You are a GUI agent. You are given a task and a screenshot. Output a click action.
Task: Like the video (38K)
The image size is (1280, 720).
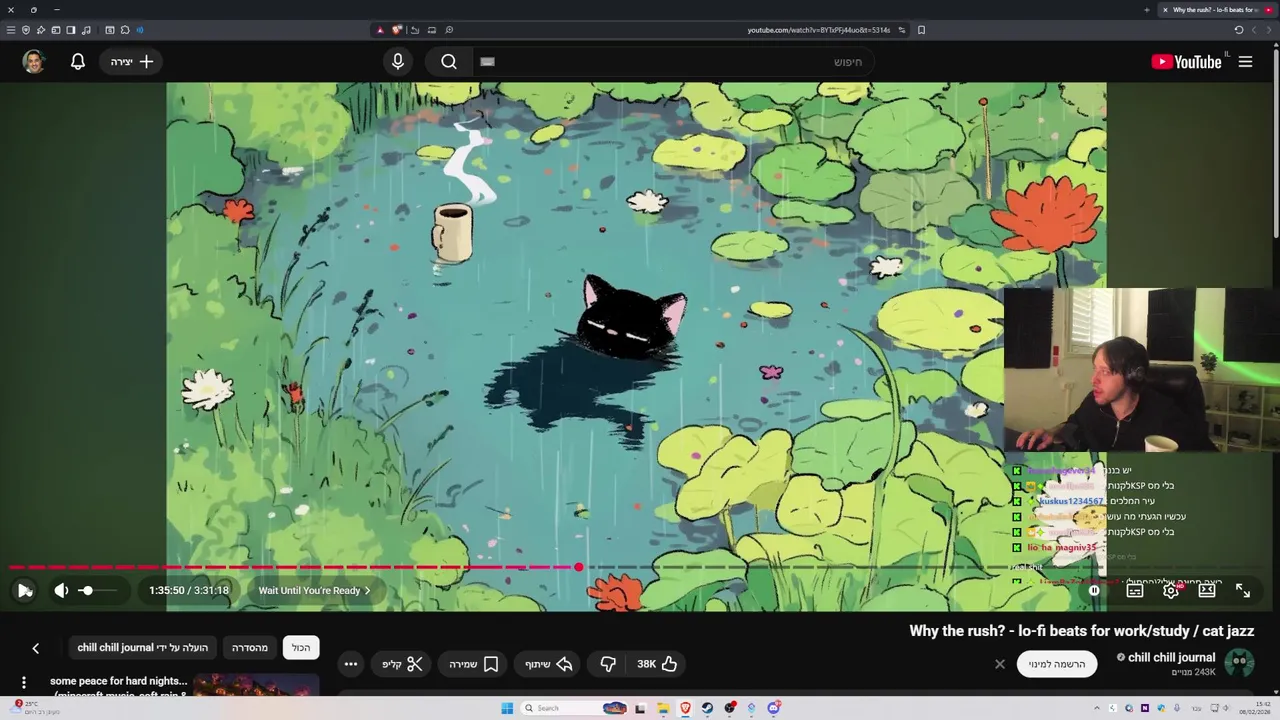coord(658,664)
